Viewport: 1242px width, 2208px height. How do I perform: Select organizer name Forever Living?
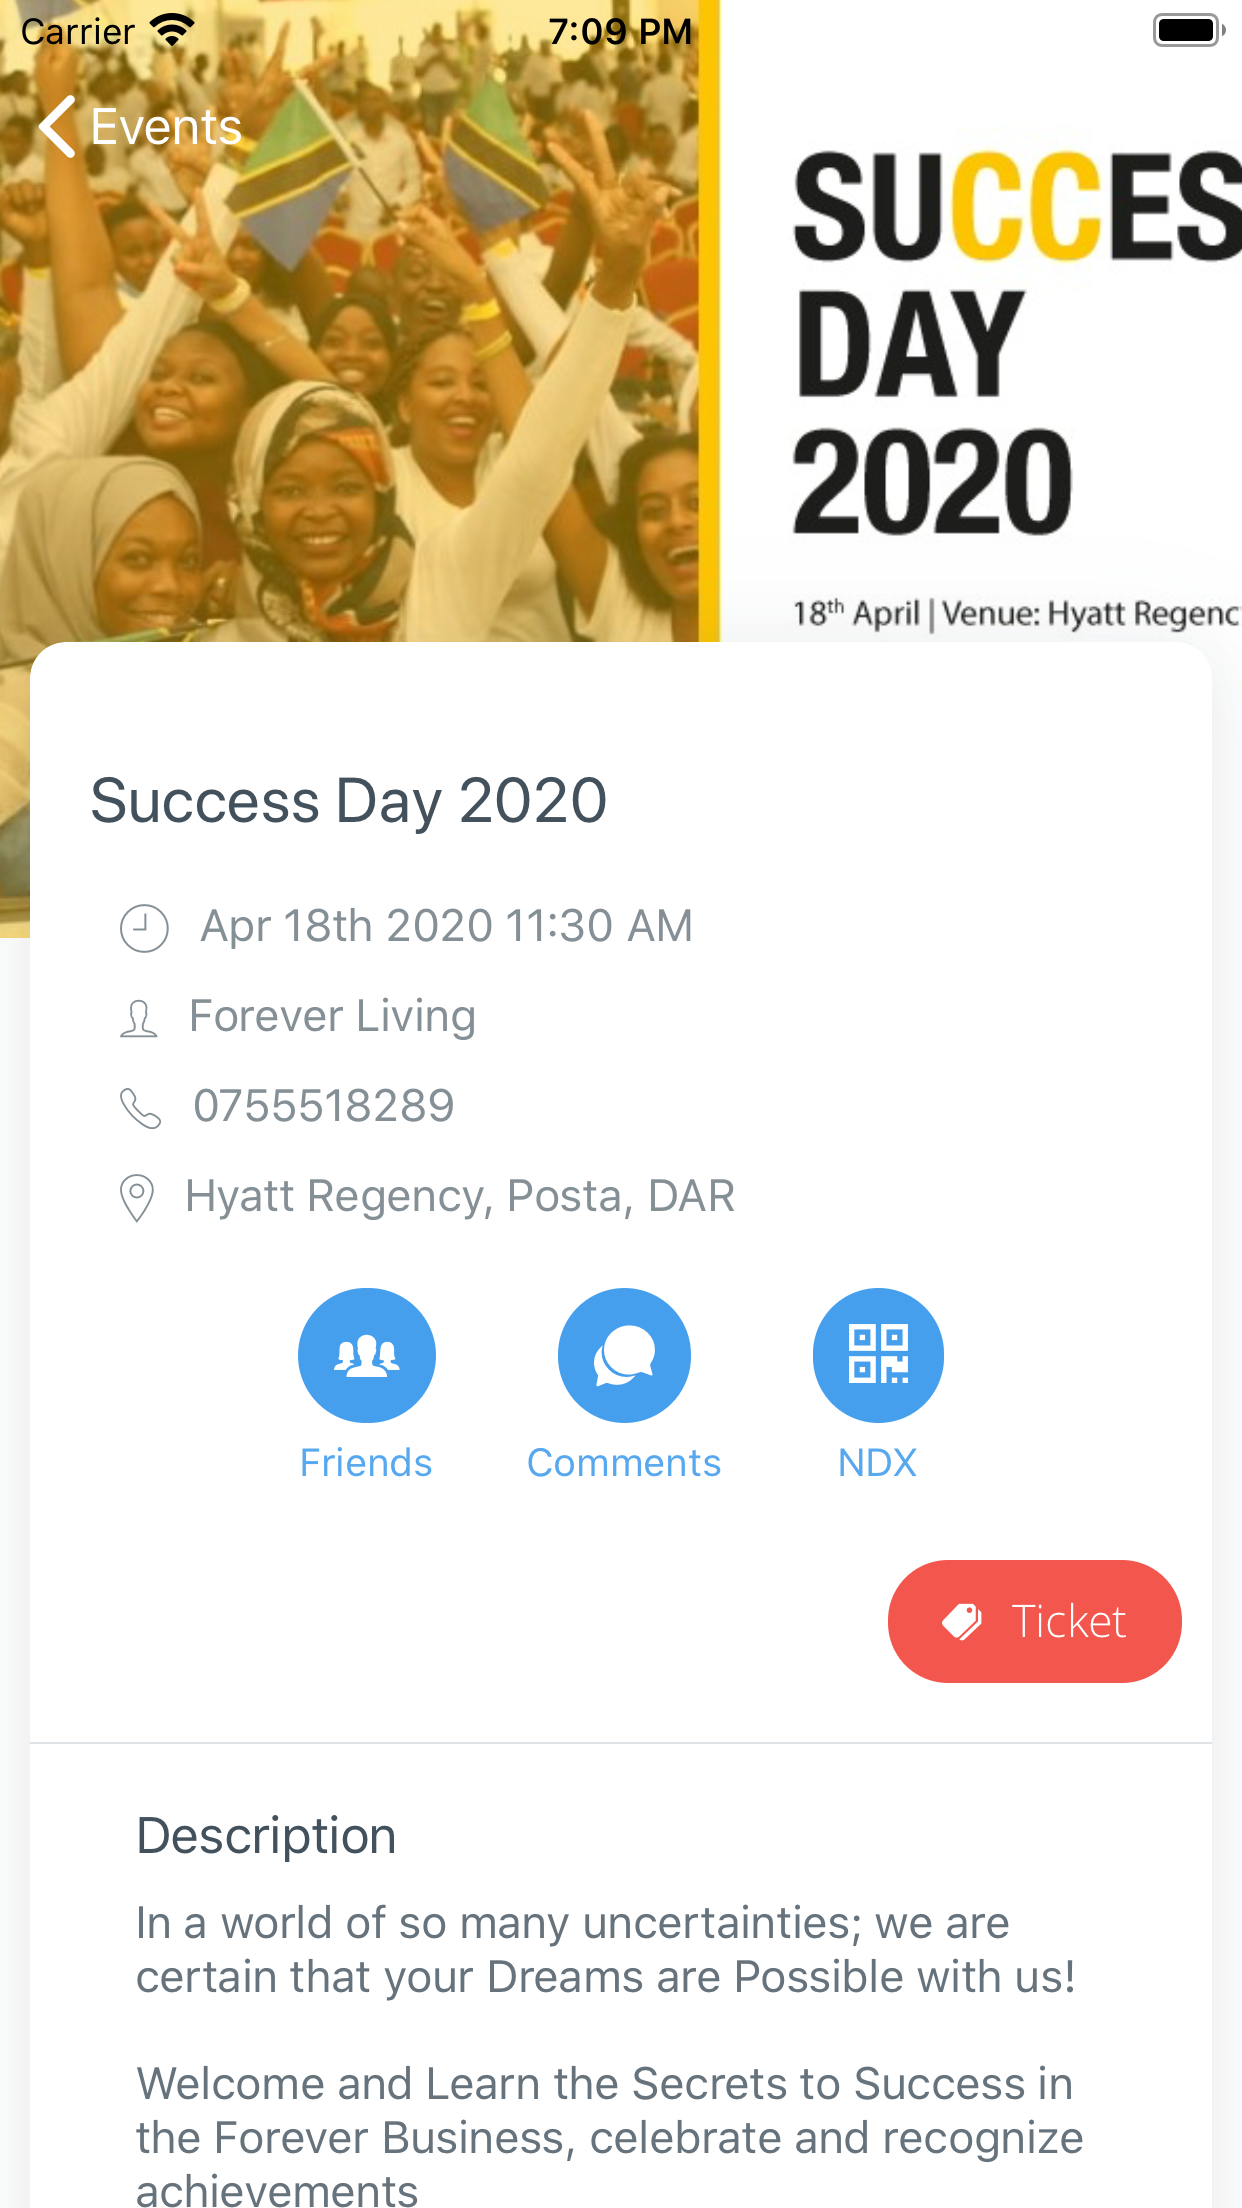click(332, 1016)
